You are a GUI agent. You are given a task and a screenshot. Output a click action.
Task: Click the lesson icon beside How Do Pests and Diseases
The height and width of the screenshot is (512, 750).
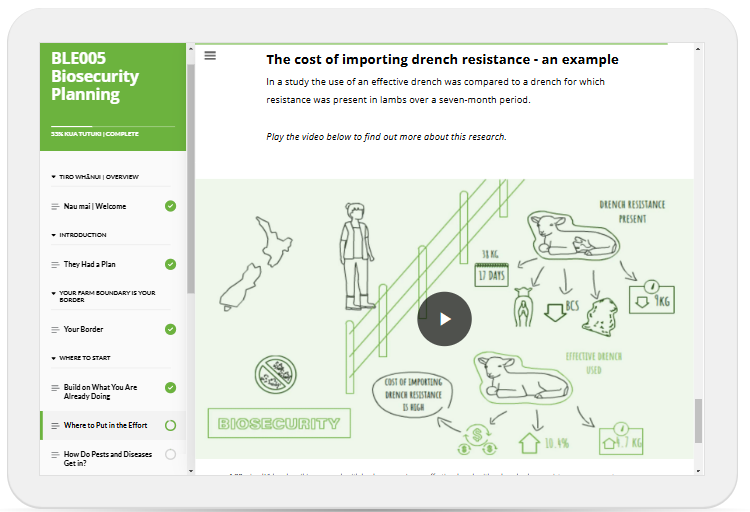pyautogui.click(x=55, y=455)
